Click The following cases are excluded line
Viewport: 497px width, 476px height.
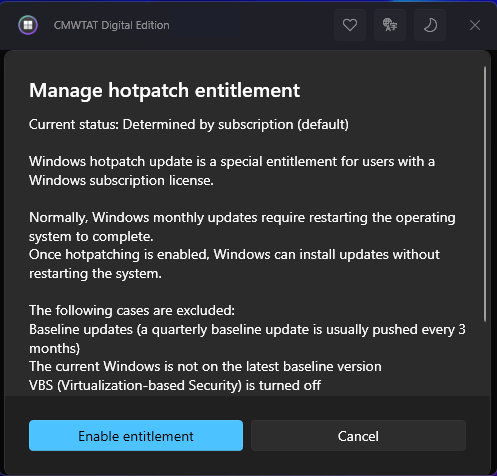pos(132,310)
